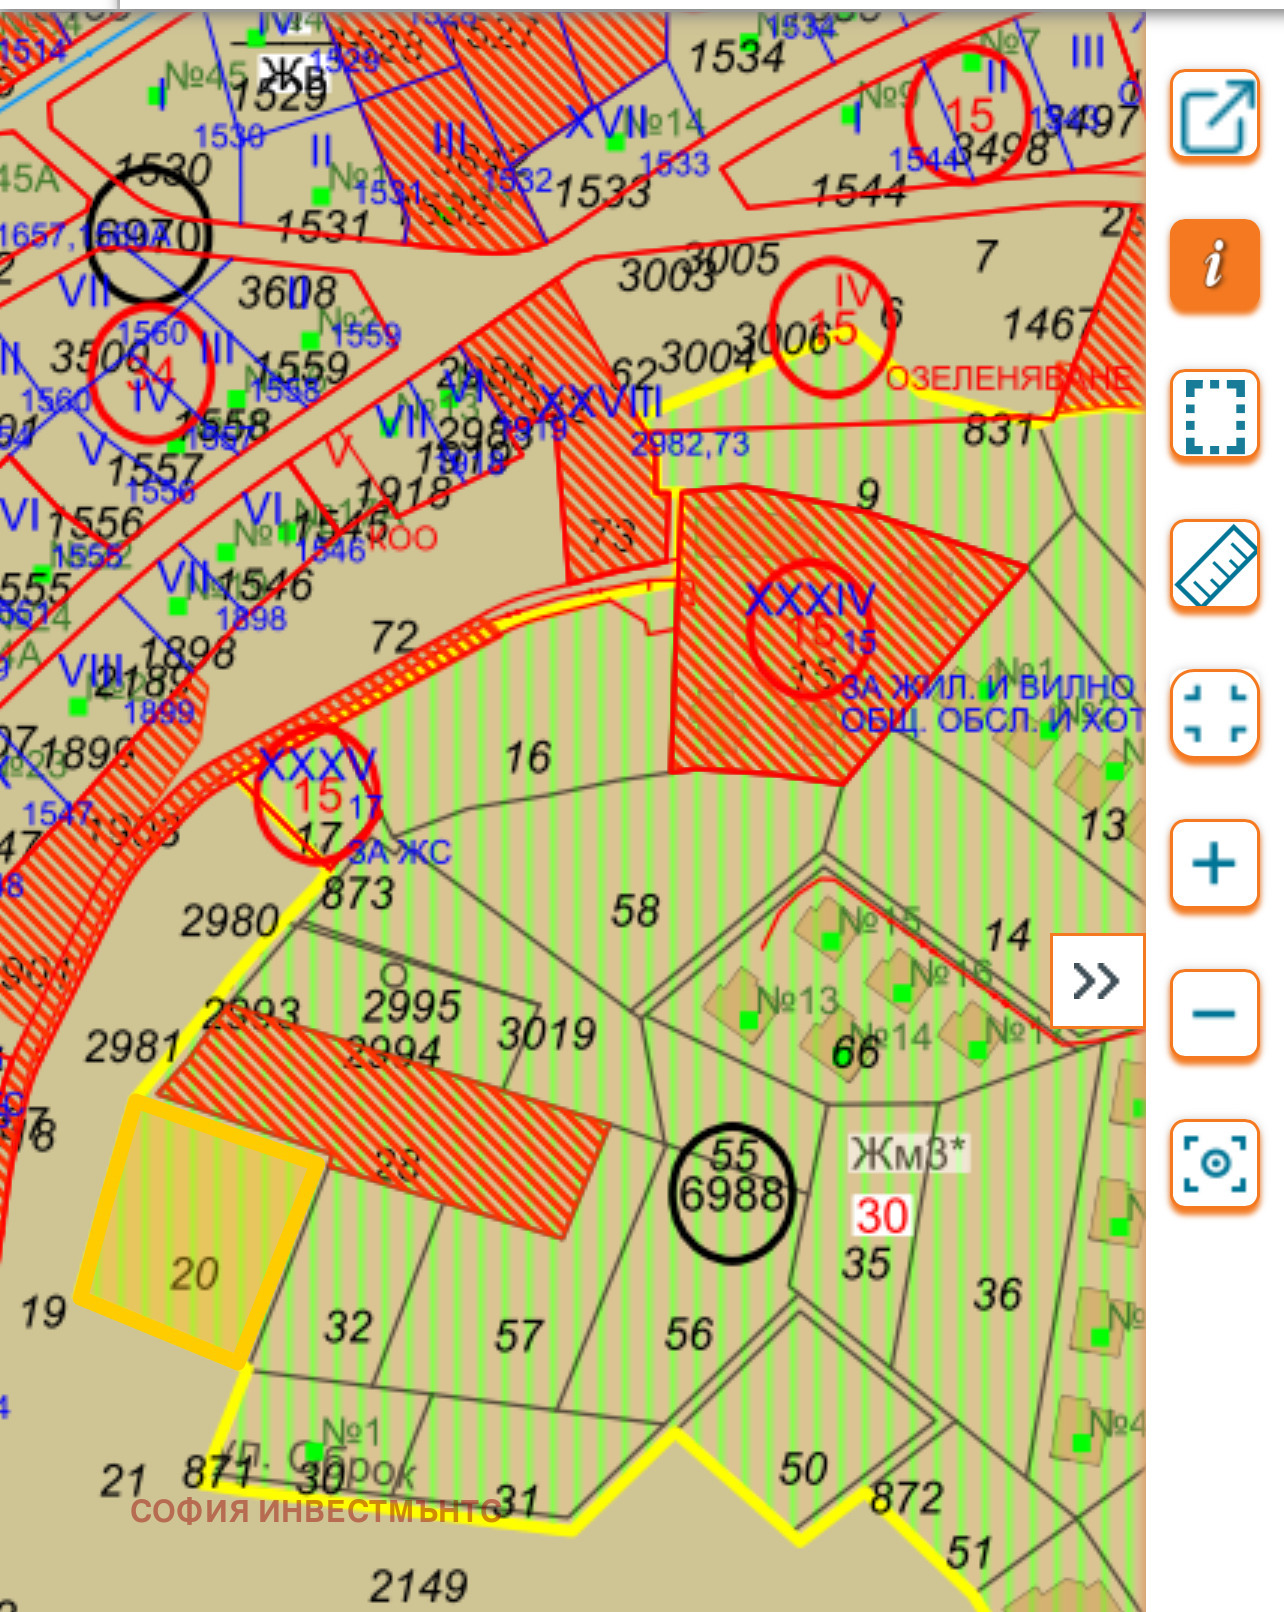Select the rectangle selection tool
1284x1612 pixels.
click(1214, 414)
